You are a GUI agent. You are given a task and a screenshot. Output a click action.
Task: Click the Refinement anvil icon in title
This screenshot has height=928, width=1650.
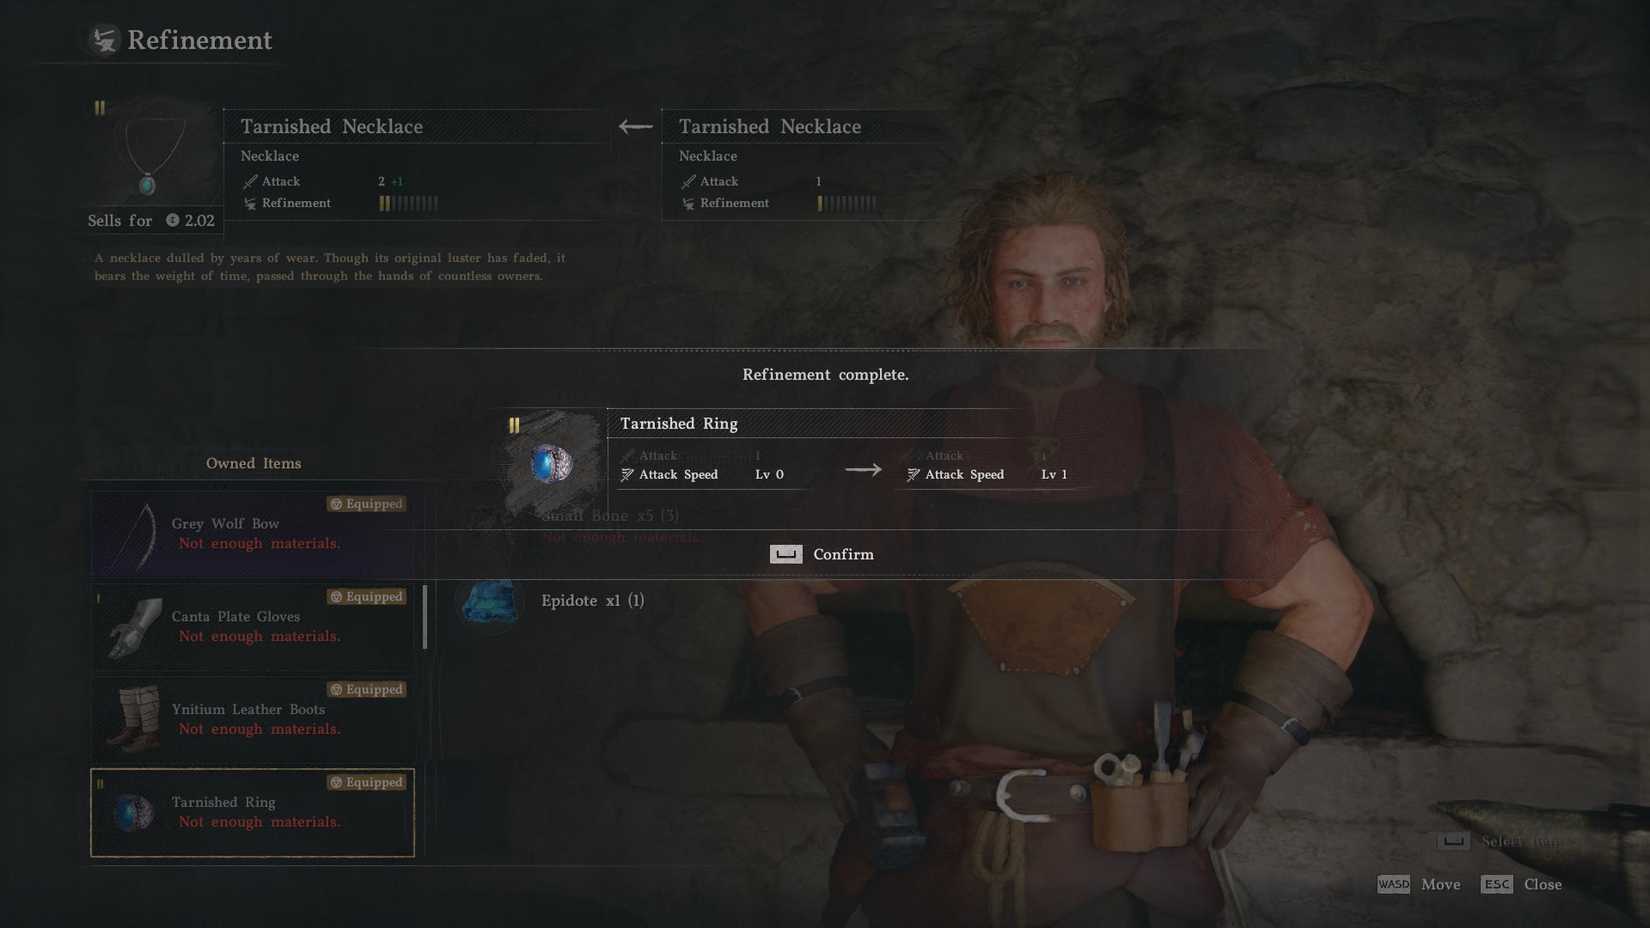pos(104,40)
